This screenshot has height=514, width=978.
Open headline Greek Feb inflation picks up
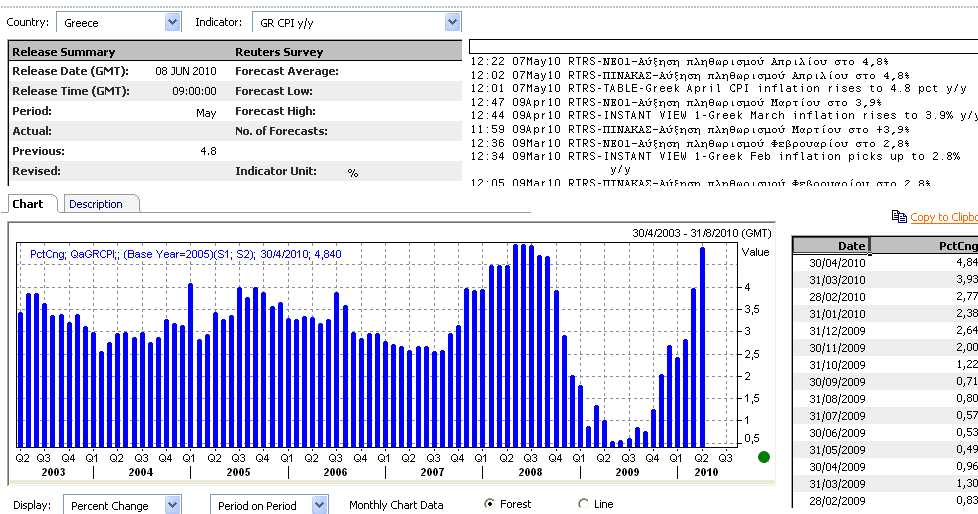[715, 163]
